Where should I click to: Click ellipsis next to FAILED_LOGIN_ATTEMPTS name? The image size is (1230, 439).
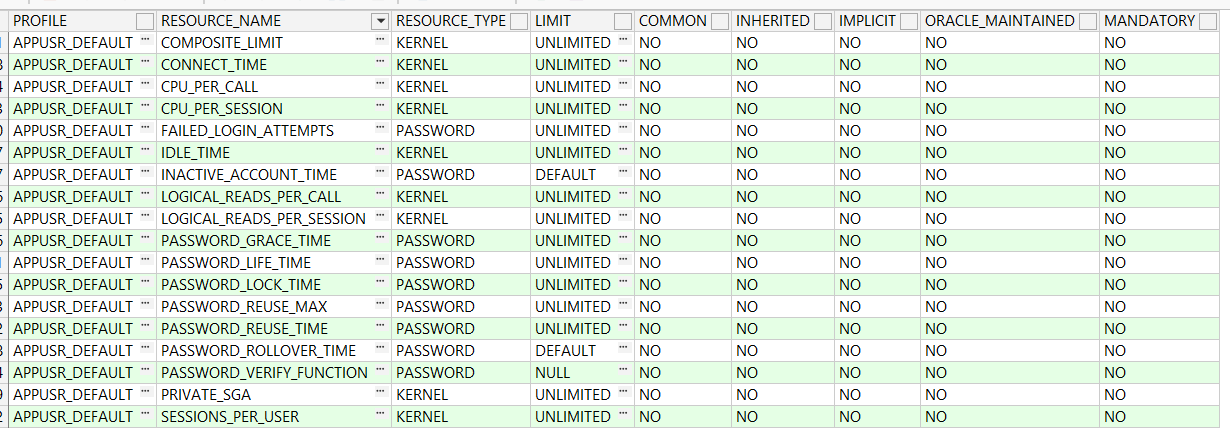[x=380, y=130]
